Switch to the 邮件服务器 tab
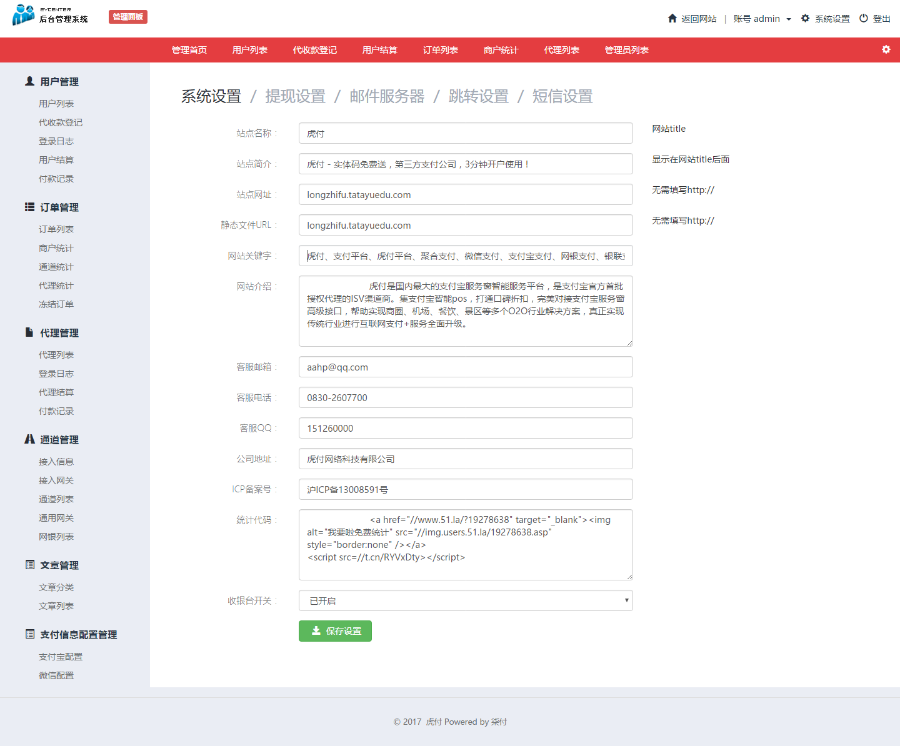The image size is (900, 746). 387,96
